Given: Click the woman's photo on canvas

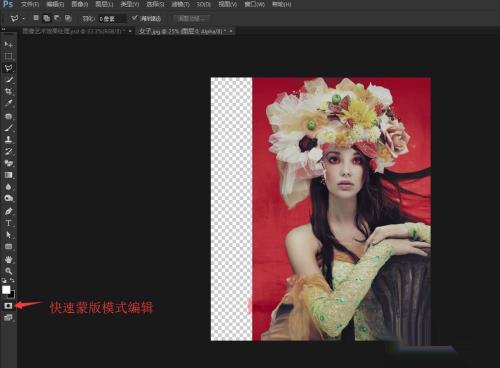Looking at the screenshot, I should point(341,209).
